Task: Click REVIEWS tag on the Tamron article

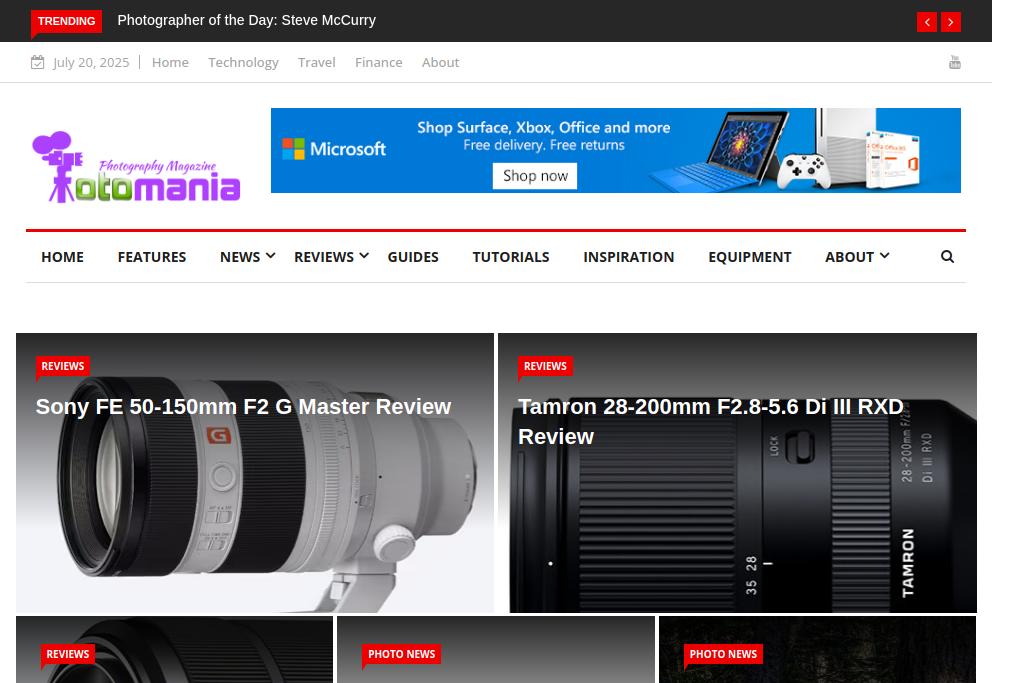Action: tap(545, 366)
